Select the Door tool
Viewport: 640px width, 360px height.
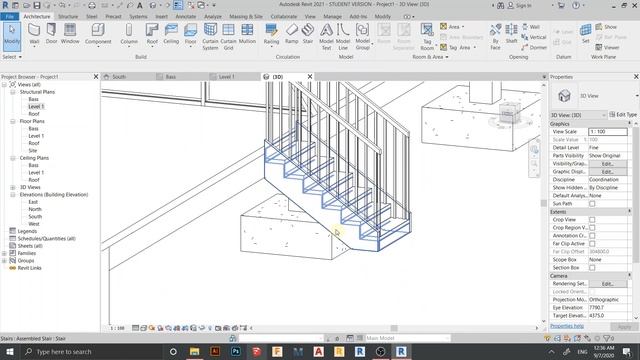coord(51,33)
